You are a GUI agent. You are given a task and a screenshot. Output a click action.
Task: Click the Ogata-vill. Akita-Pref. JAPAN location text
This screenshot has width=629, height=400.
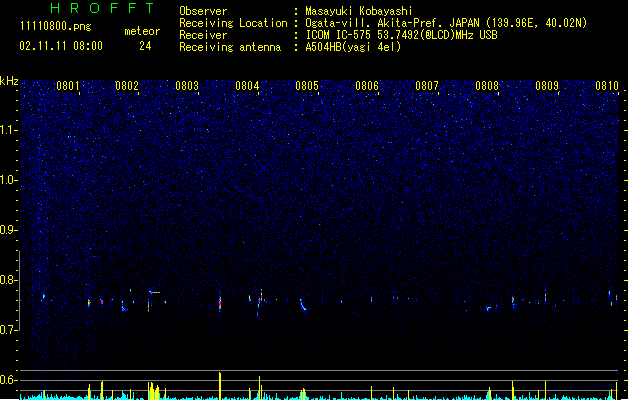click(446, 23)
